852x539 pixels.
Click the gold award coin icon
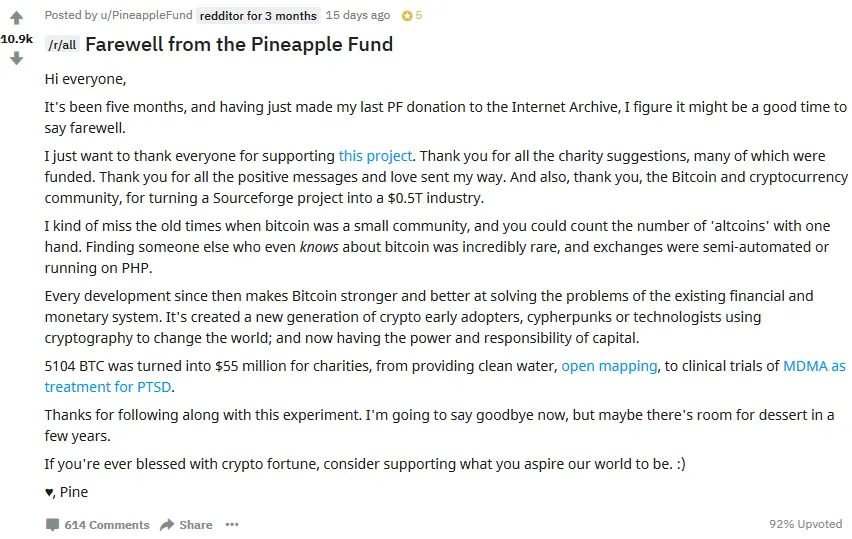[x=407, y=16]
